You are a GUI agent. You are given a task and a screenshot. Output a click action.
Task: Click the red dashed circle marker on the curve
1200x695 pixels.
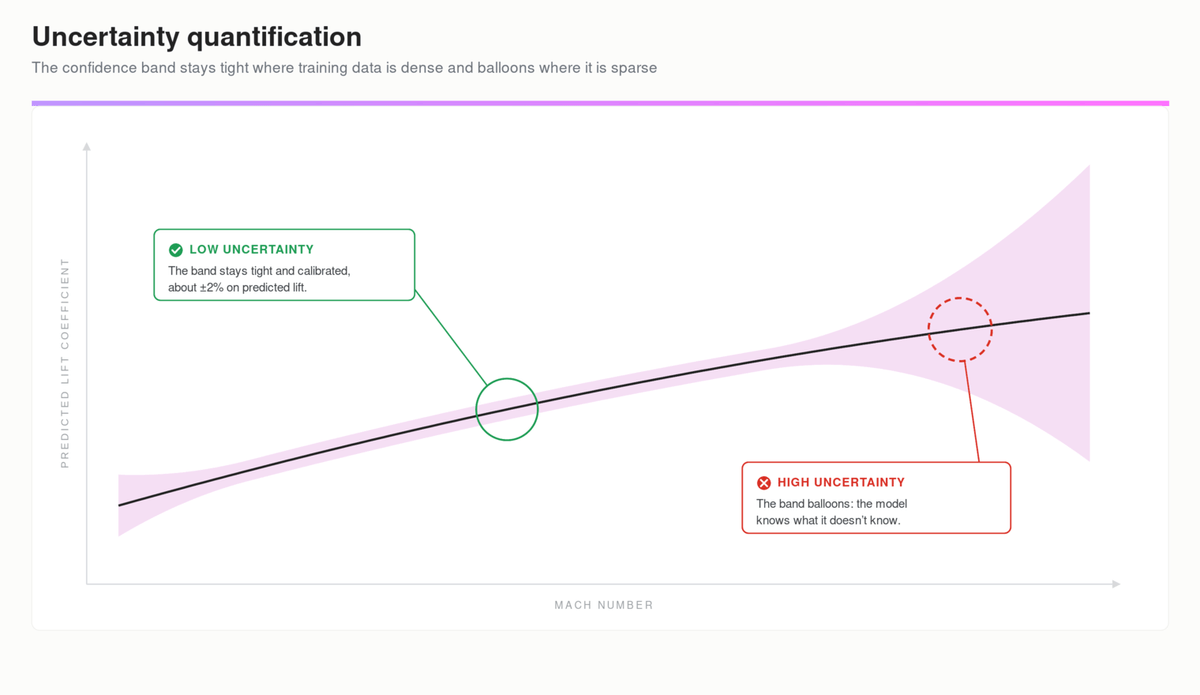(x=960, y=329)
